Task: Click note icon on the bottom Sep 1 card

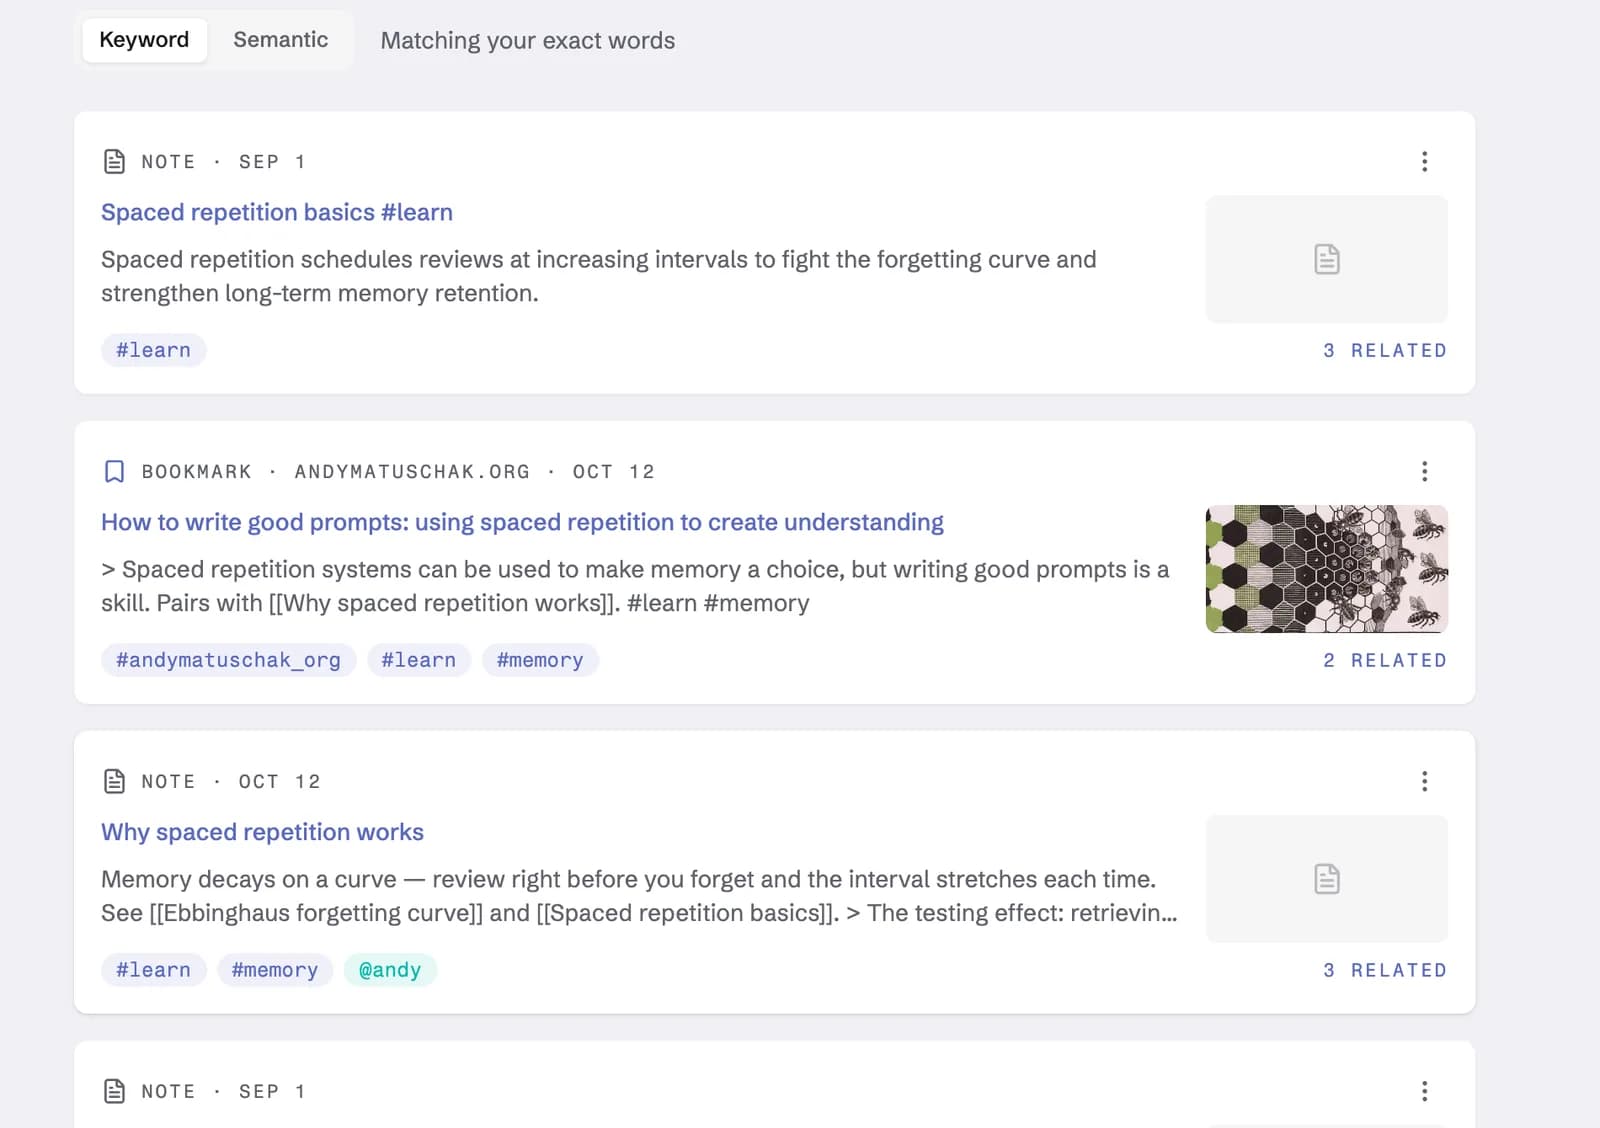Action: coord(115,1092)
